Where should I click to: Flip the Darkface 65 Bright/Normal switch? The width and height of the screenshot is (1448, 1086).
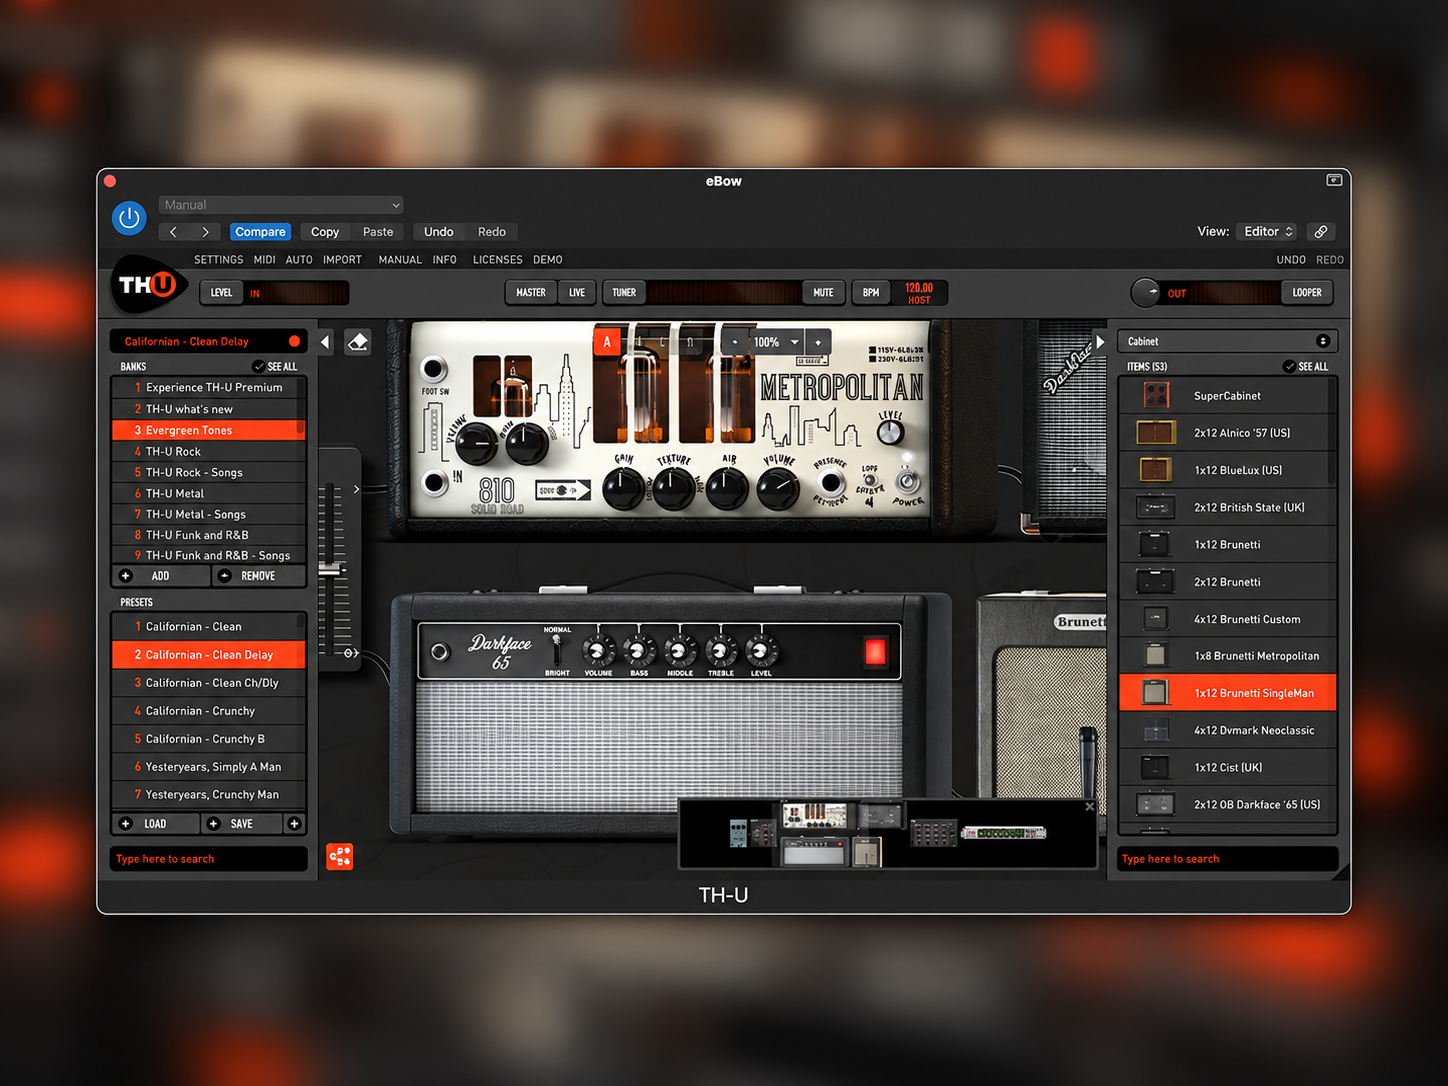557,650
